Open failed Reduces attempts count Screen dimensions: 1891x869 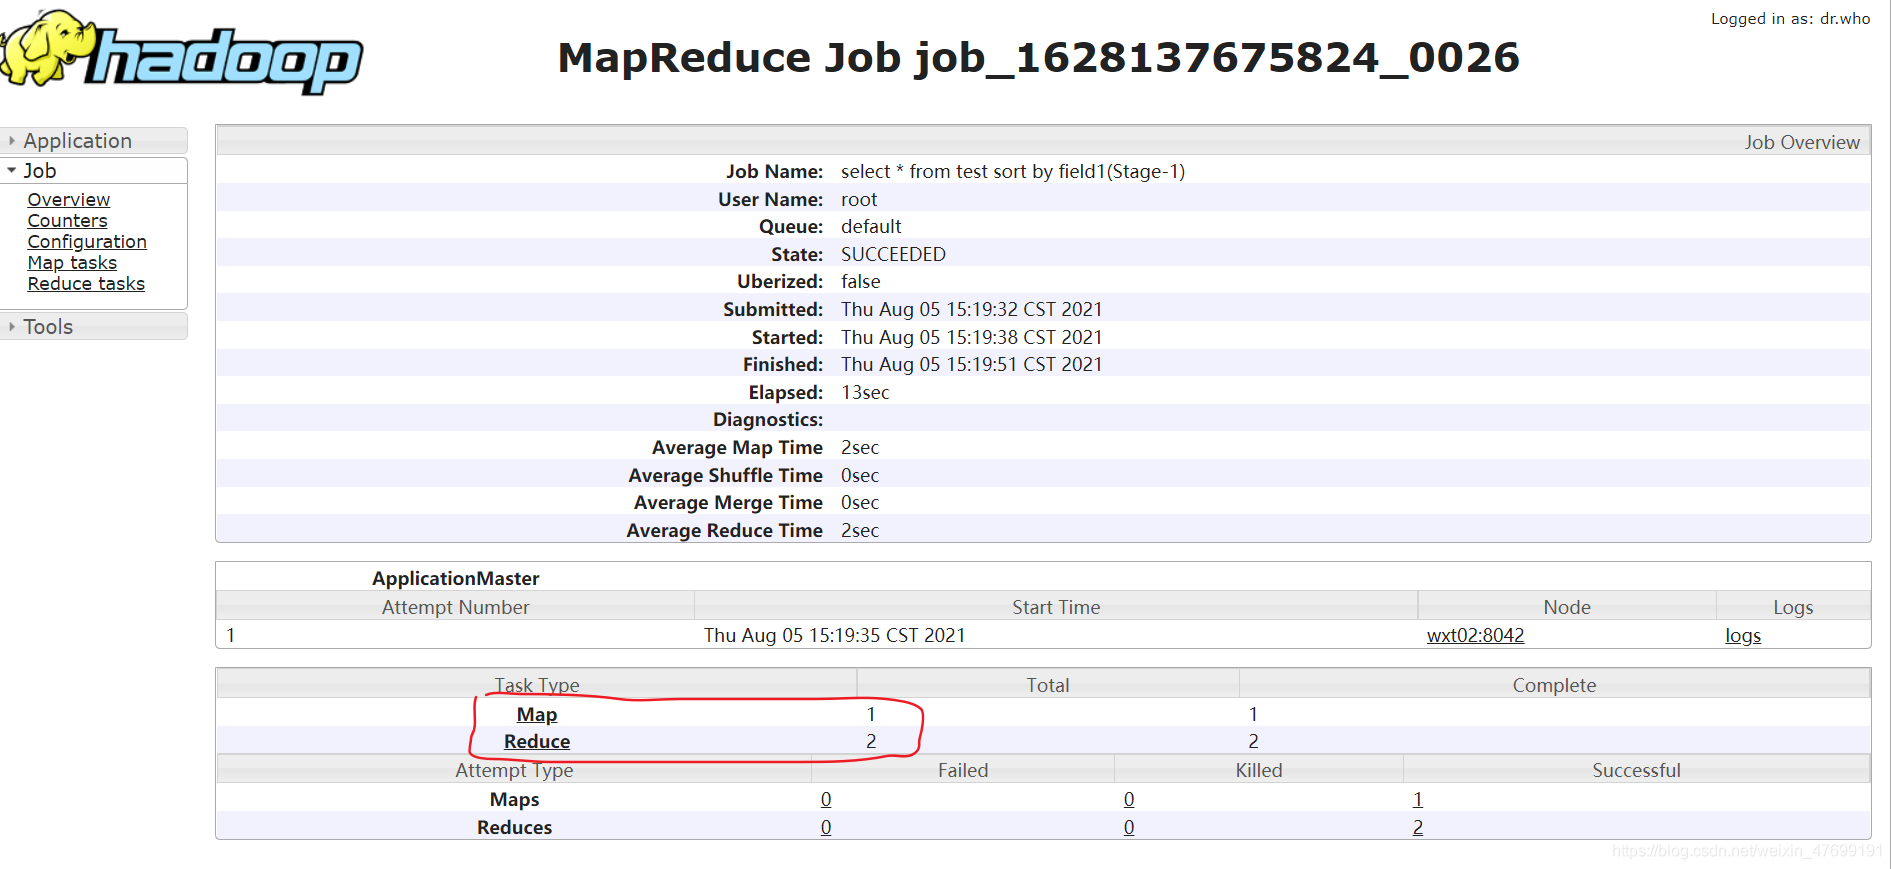(x=826, y=828)
